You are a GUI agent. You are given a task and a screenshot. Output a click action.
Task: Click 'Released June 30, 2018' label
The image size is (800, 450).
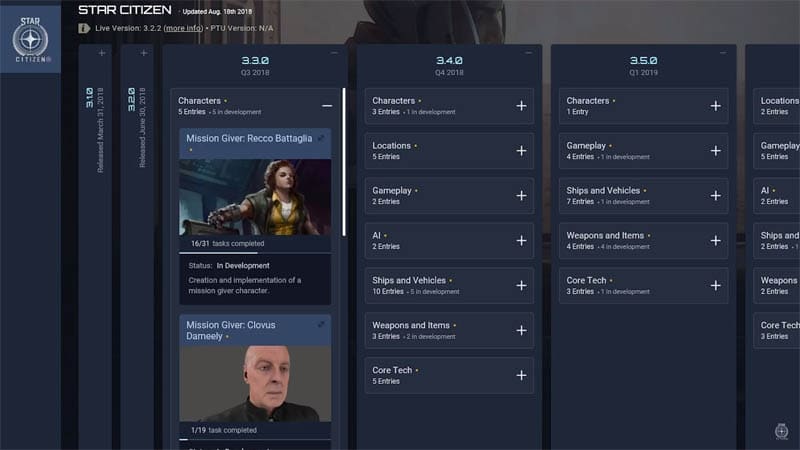coord(142,127)
